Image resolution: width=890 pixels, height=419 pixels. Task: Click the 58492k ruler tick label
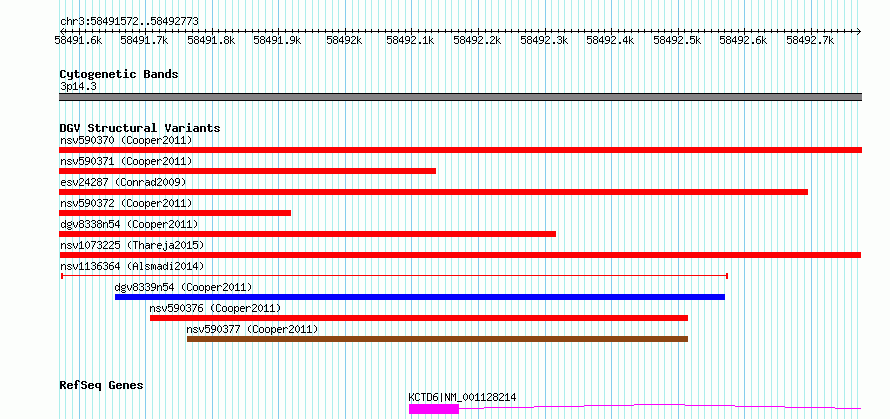[345, 40]
